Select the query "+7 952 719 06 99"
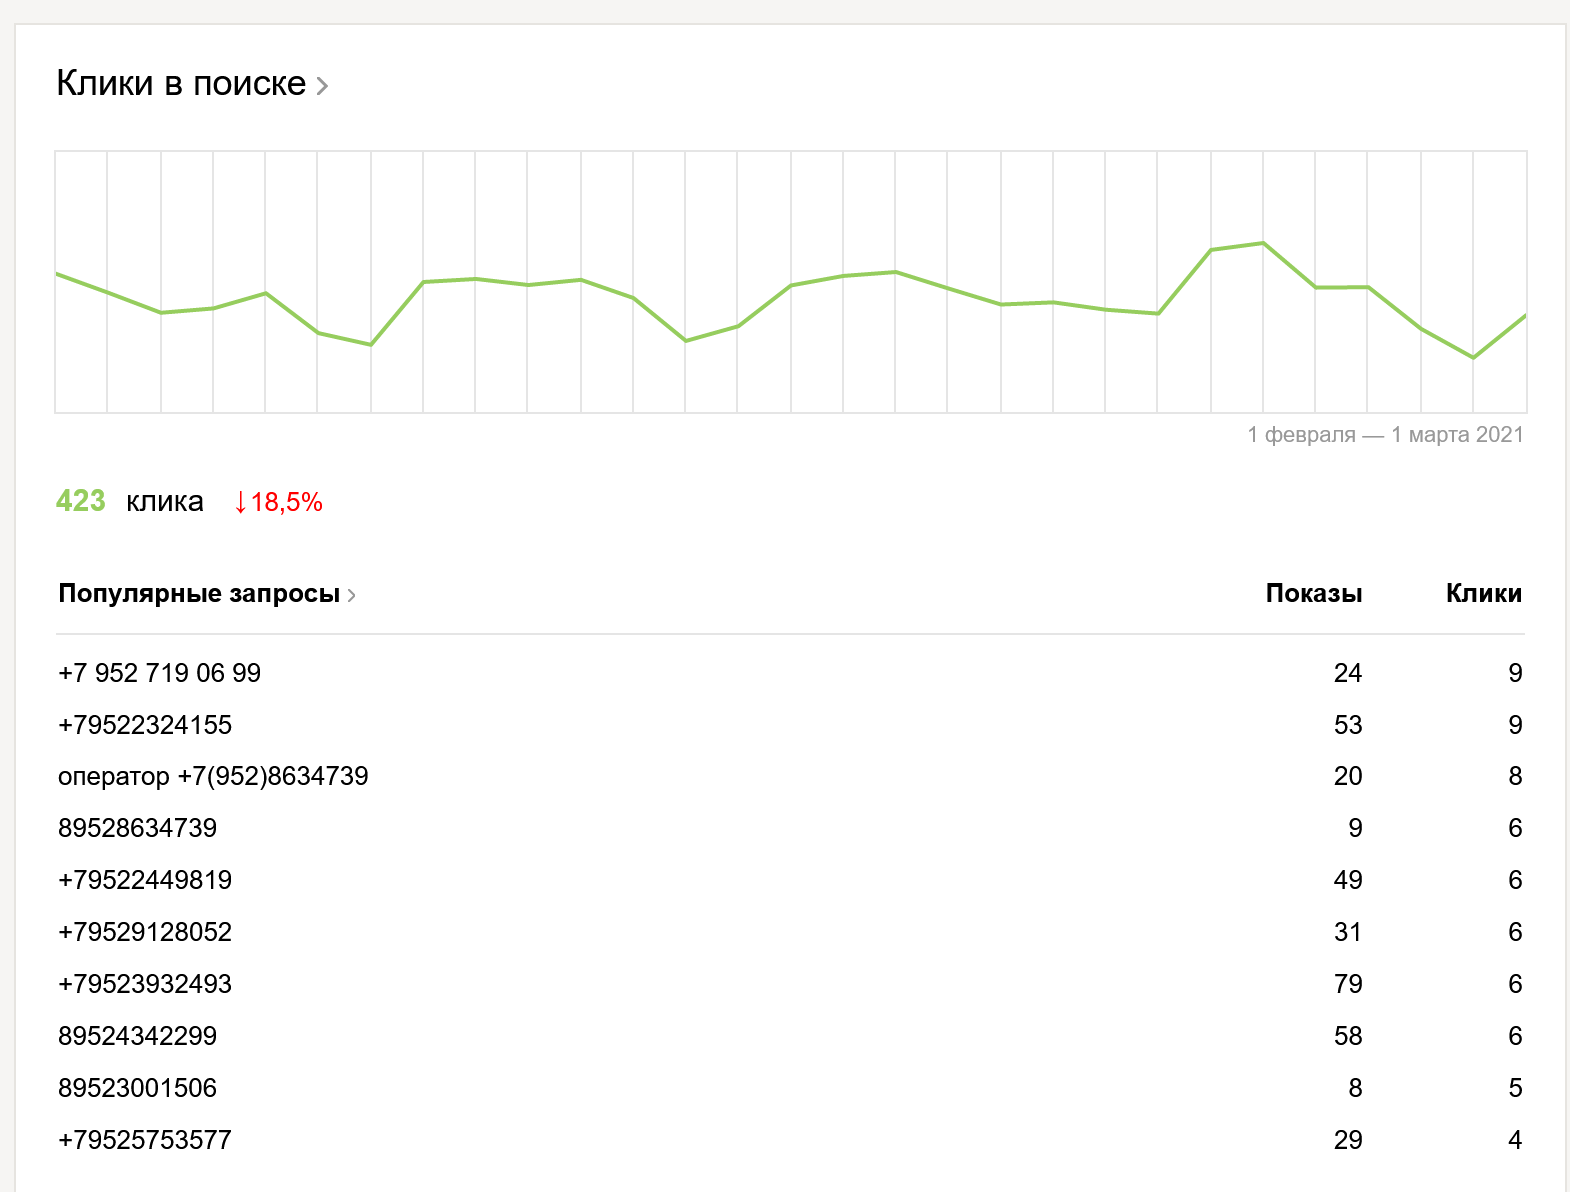The height and width of the screenshot is (1192, 1570). pos(159,673)
